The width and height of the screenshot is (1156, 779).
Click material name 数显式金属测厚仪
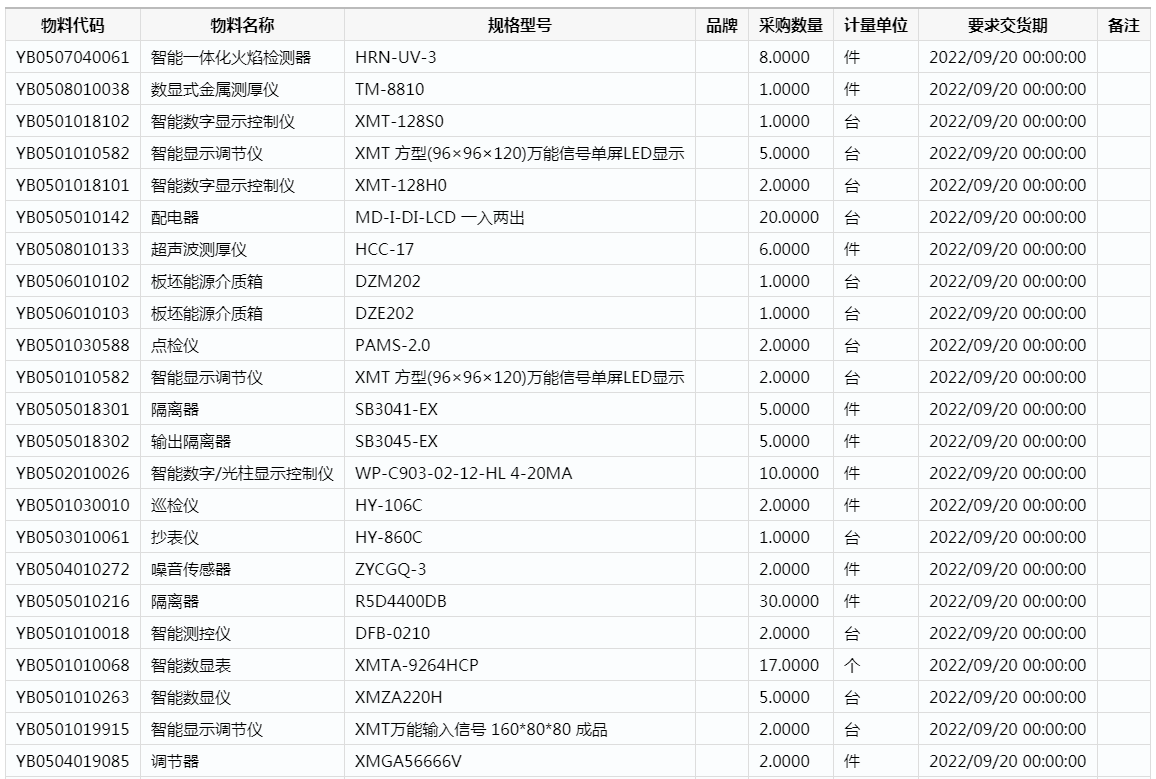click(215, 89)
